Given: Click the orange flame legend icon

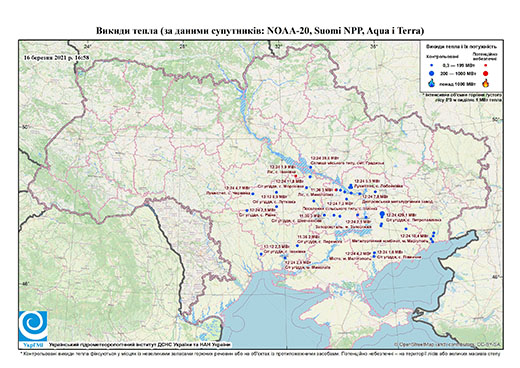Looking at the screenshot, I should point(486,83).
